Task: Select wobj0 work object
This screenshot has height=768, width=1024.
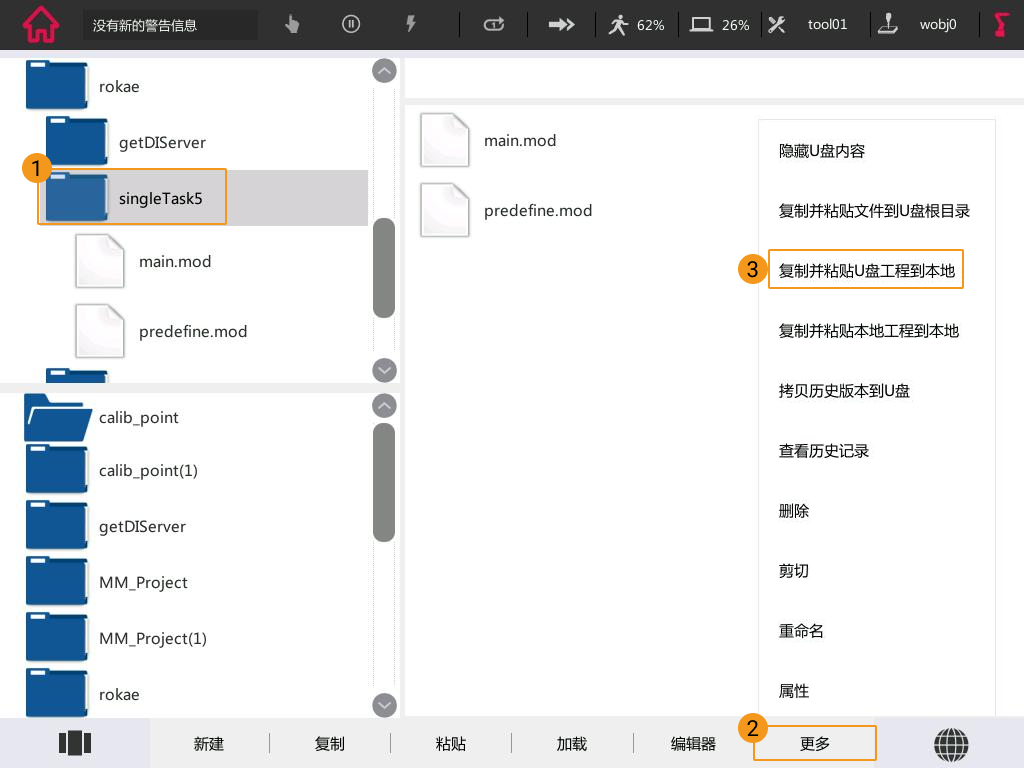Action: pos(919,25)
